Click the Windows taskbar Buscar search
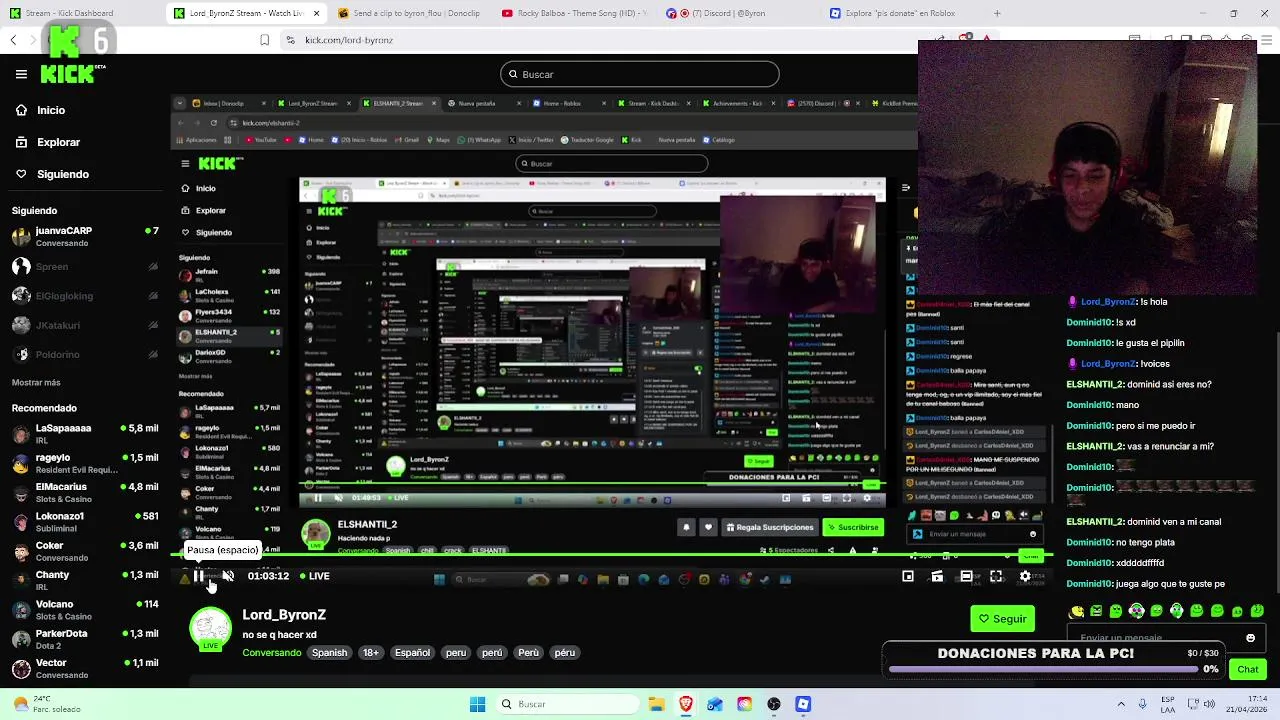Viewport: 1280px width, 720px height. point(568,704)
